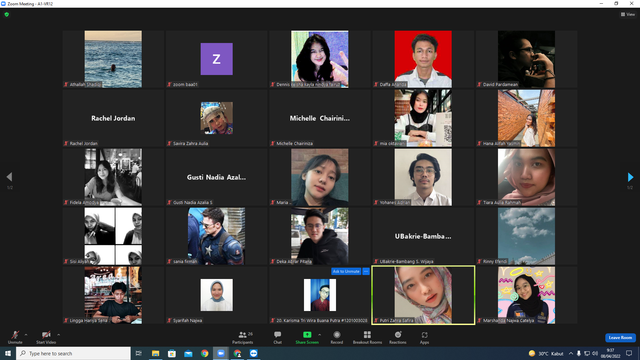Open the Windows Start menu
This screenshot has width=640, height=360.
8,353
